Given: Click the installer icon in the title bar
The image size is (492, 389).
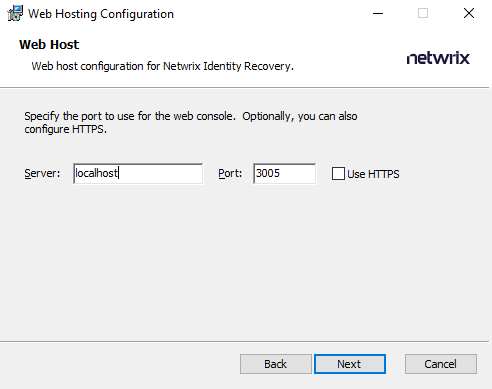Looking at the screenshot, I should coord(15,14).
